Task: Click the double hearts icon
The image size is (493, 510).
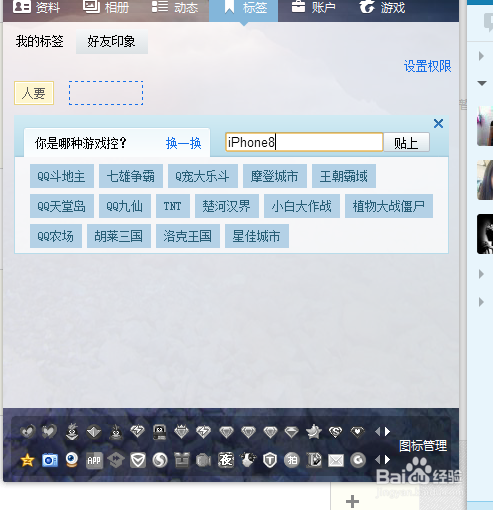Action: [x=49, y=432]
